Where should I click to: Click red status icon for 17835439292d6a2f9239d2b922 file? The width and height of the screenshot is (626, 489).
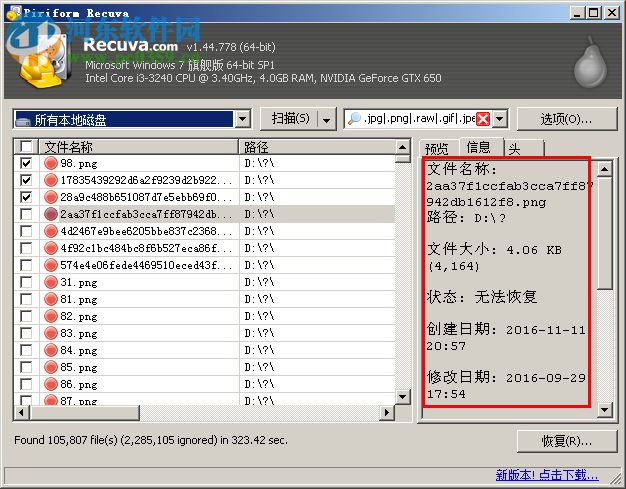pyautogui.click(x=51, y=180)
